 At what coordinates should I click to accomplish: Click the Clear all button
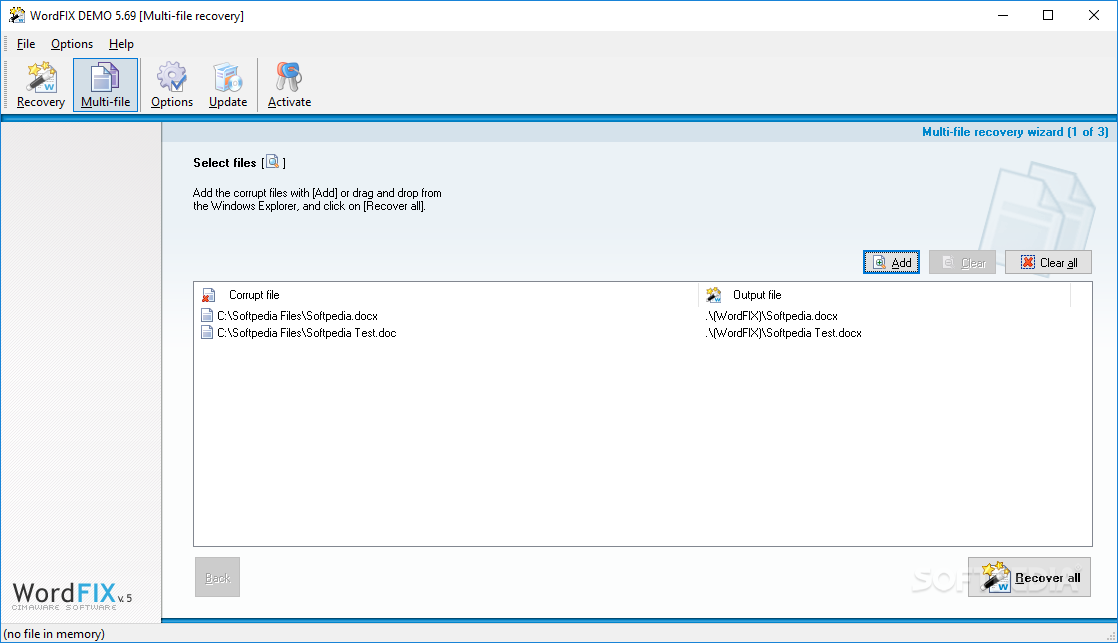coord(1048,262)
